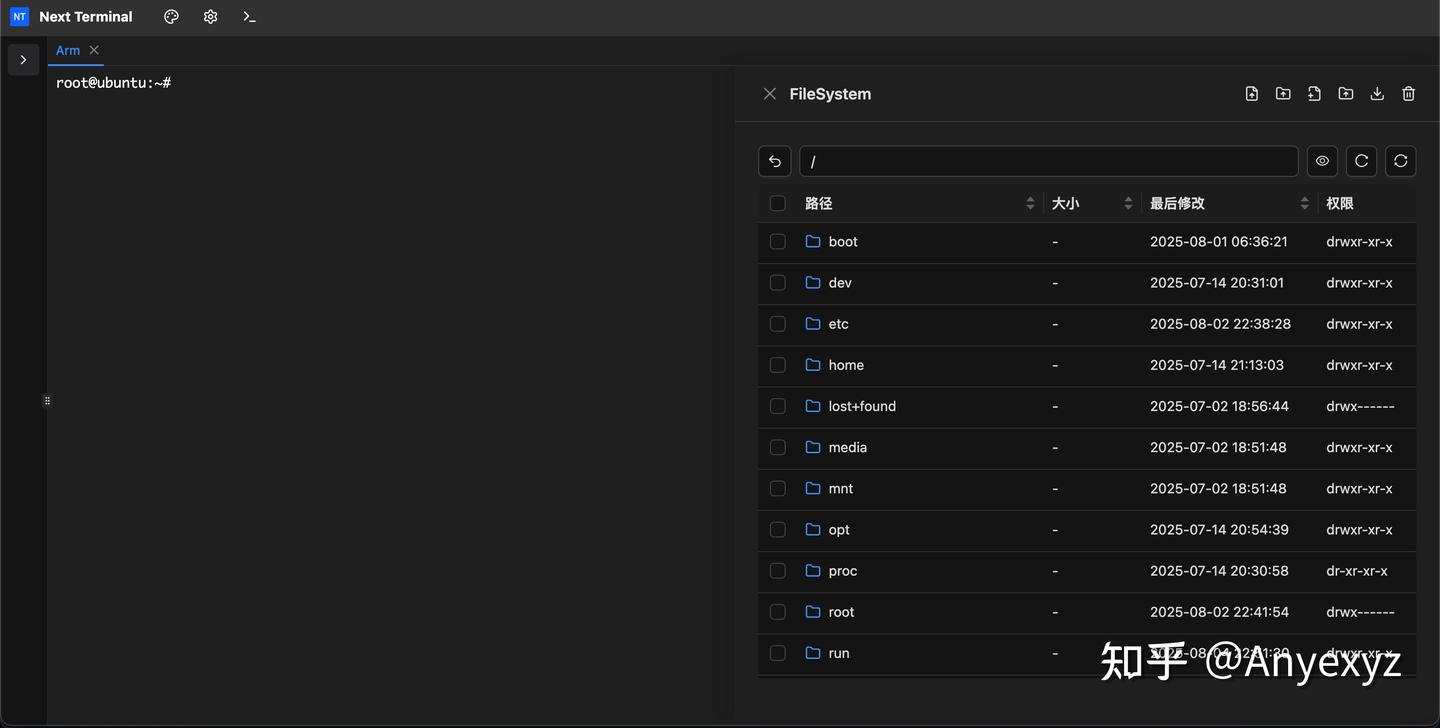
Task: Click the folder icon of proc
Action: coord(813,571)
